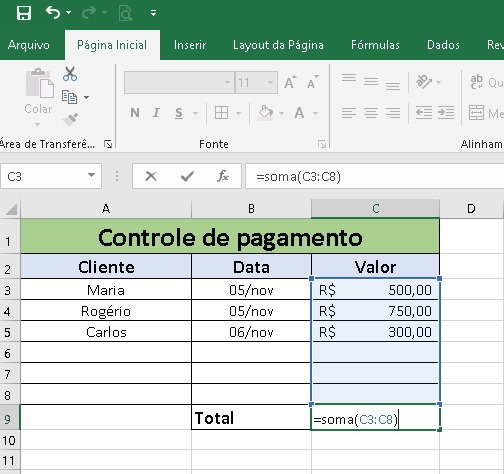Click Decrease Font Size icon
This screenshot has height=474, width=504.
[313, 82]
